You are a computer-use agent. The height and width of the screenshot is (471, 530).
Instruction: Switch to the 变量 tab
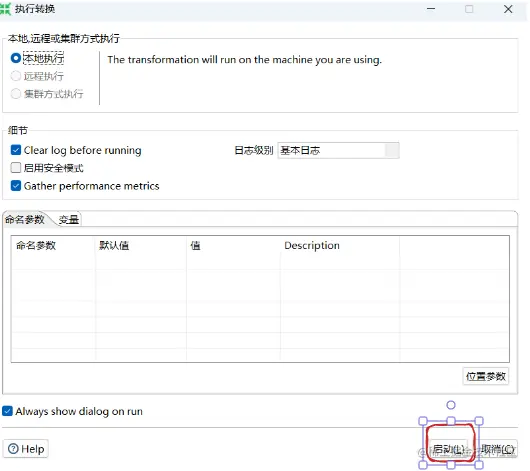(x=69, y=220)
